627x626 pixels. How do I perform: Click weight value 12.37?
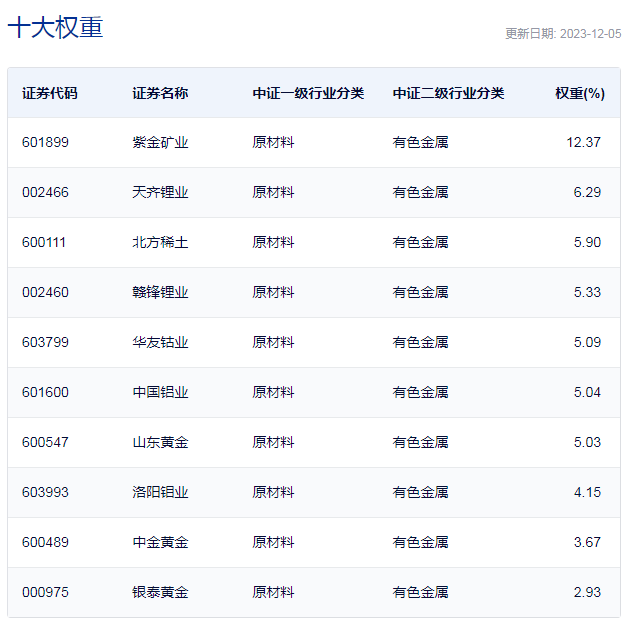(x=583, y=142)
